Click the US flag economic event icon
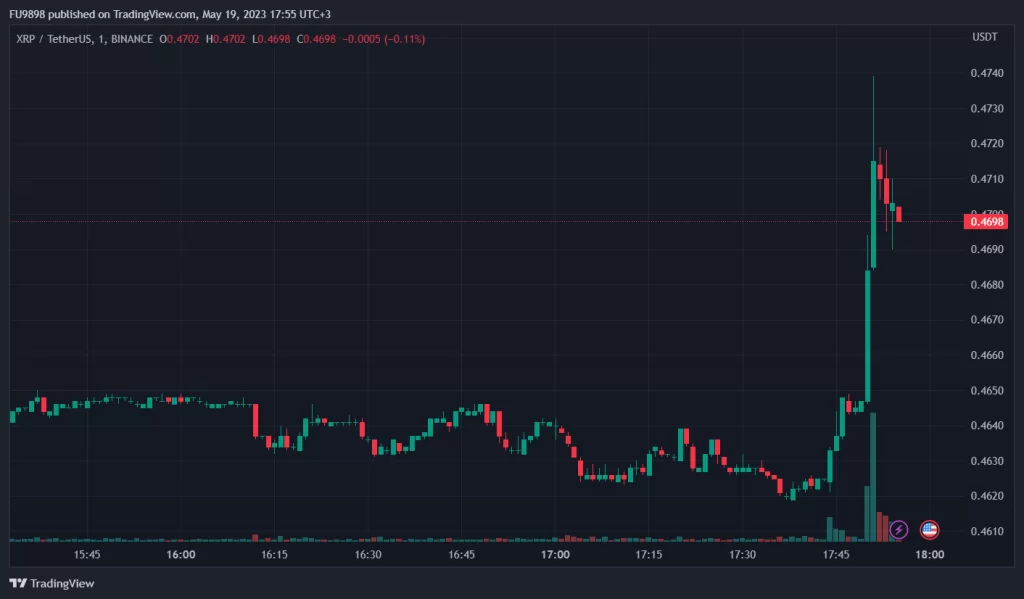Image resolution: width=1024 pixels, height=599 pixels. click(x=929, y=529)
